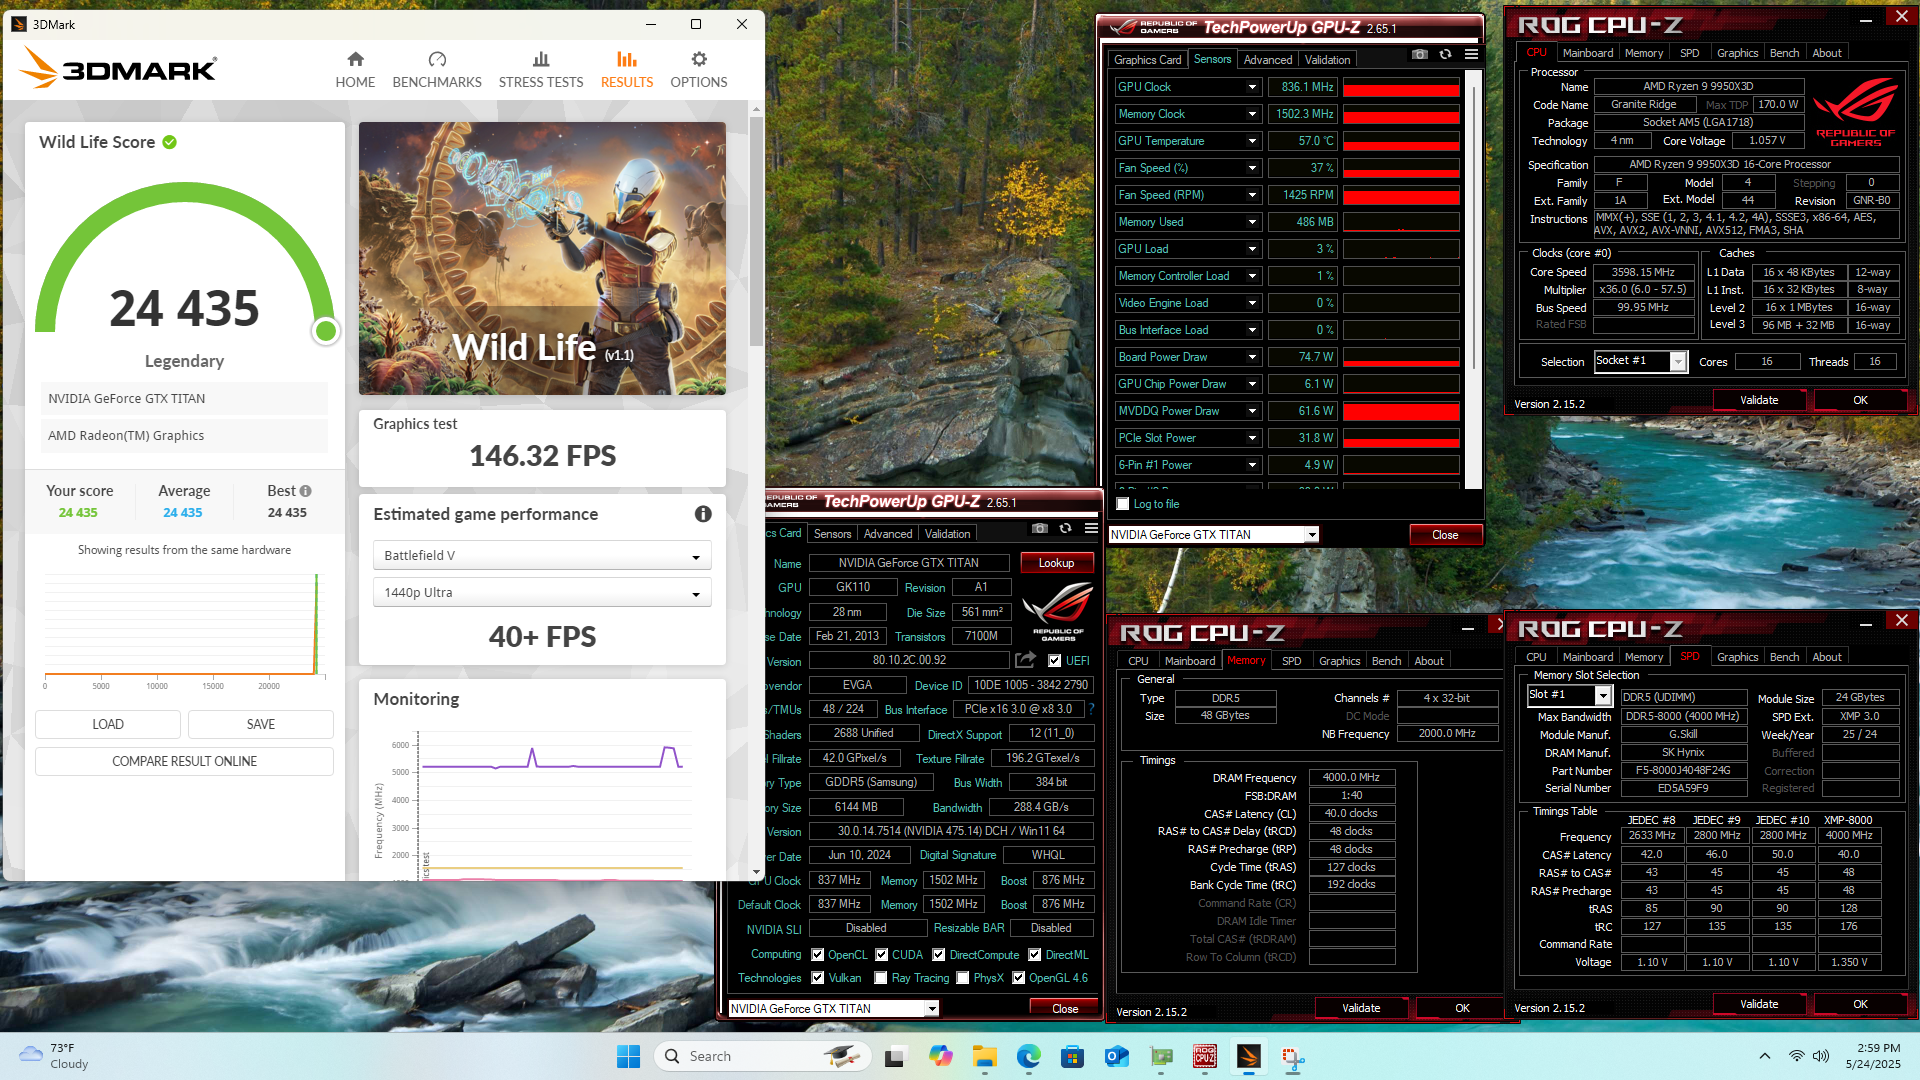Expand GPU Temperature sensor dropdown
This screenshot has width=1920, height=1080.
click(1252, 141)
